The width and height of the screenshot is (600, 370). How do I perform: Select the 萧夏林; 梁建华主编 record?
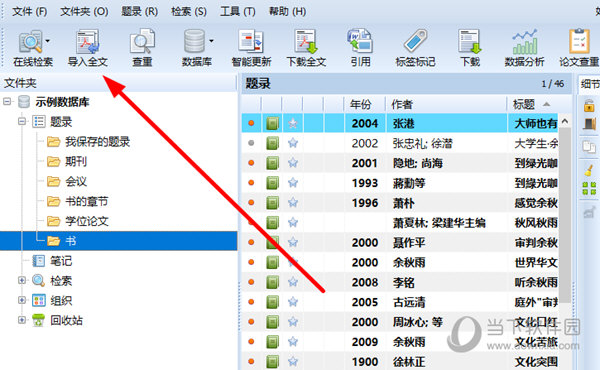(399, 223)
